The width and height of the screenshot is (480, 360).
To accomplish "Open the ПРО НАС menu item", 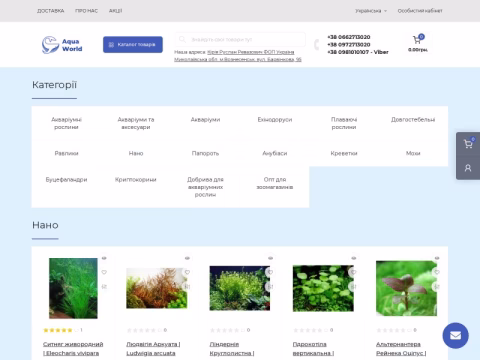I will point(86,11).
